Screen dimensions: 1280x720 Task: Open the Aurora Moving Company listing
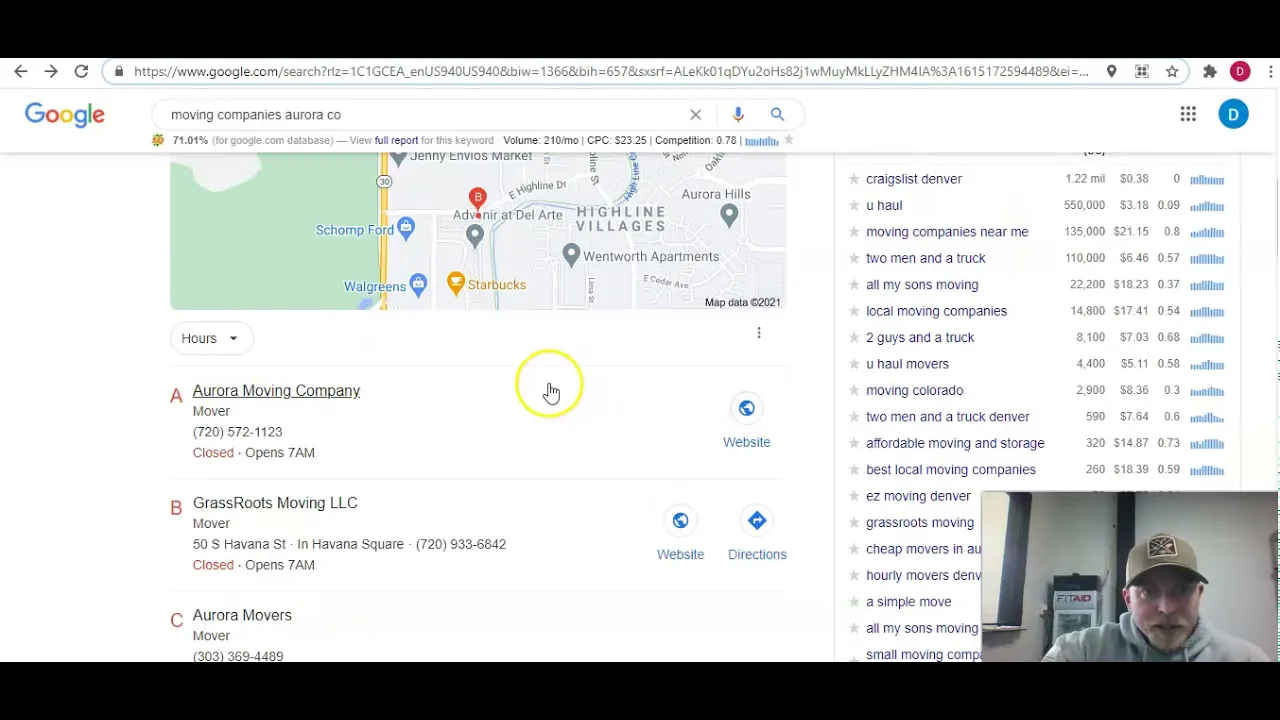click(276, 391)
